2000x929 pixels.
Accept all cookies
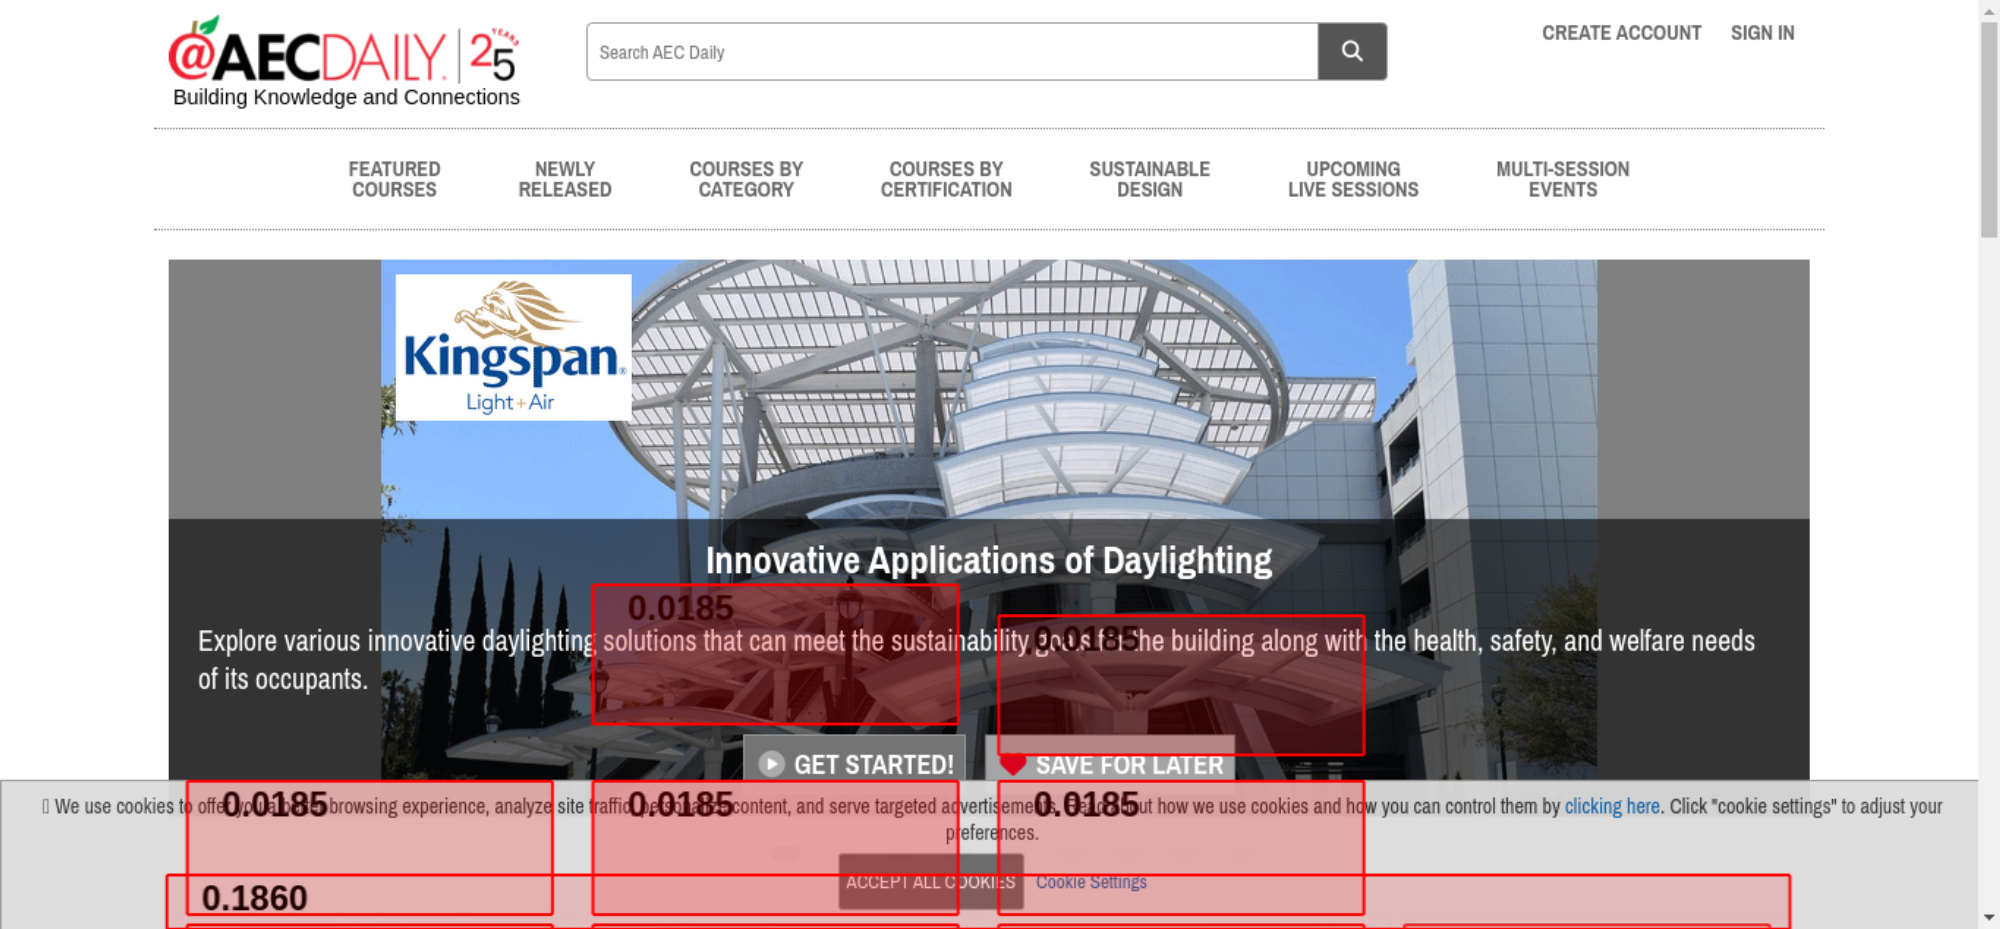tap(930, 882)
